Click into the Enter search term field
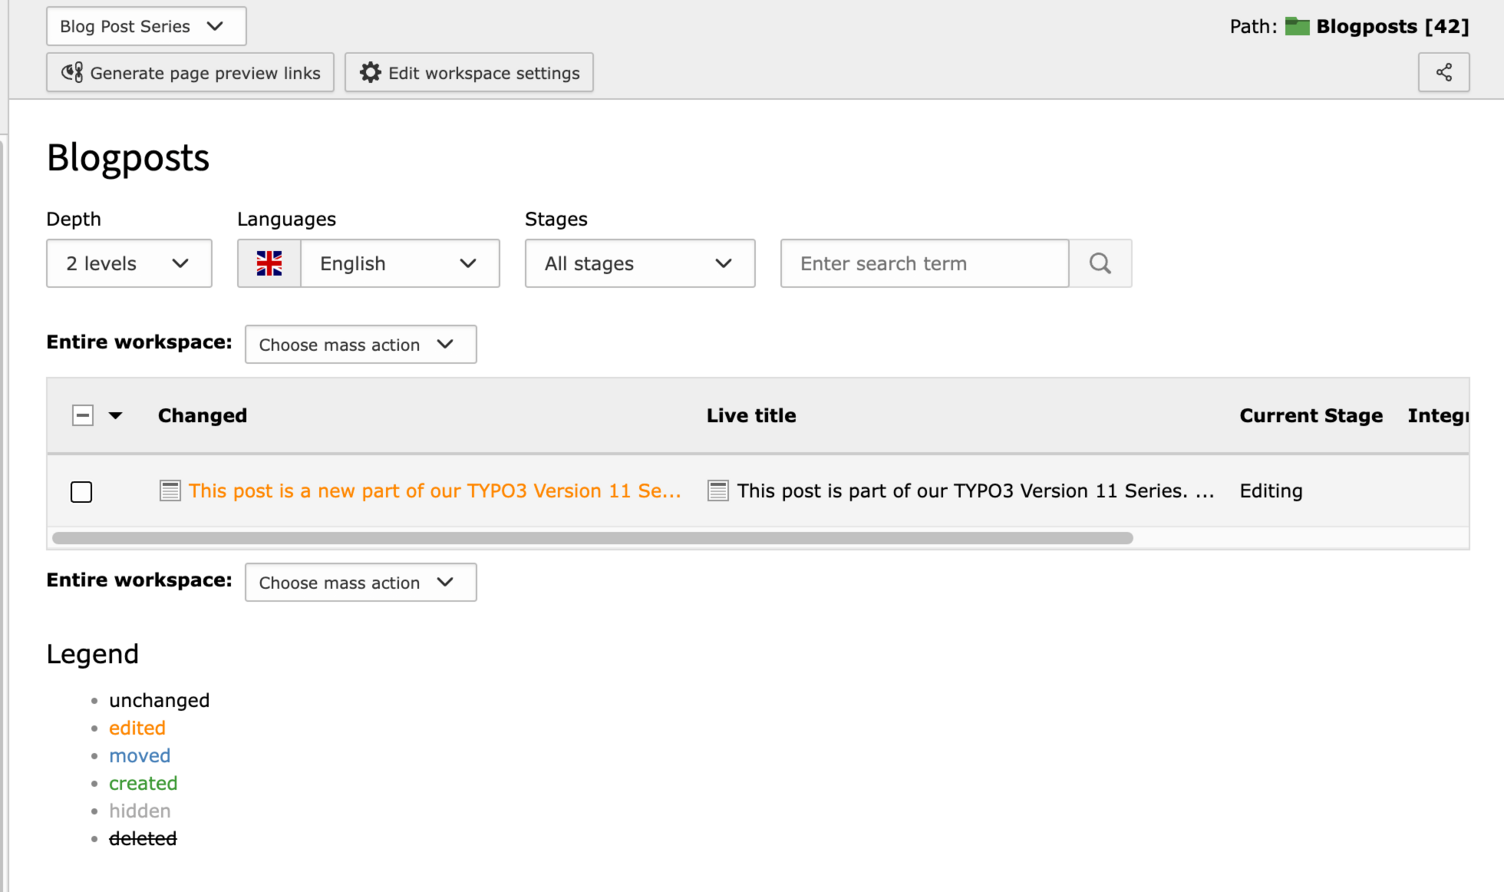 (923, 263)
